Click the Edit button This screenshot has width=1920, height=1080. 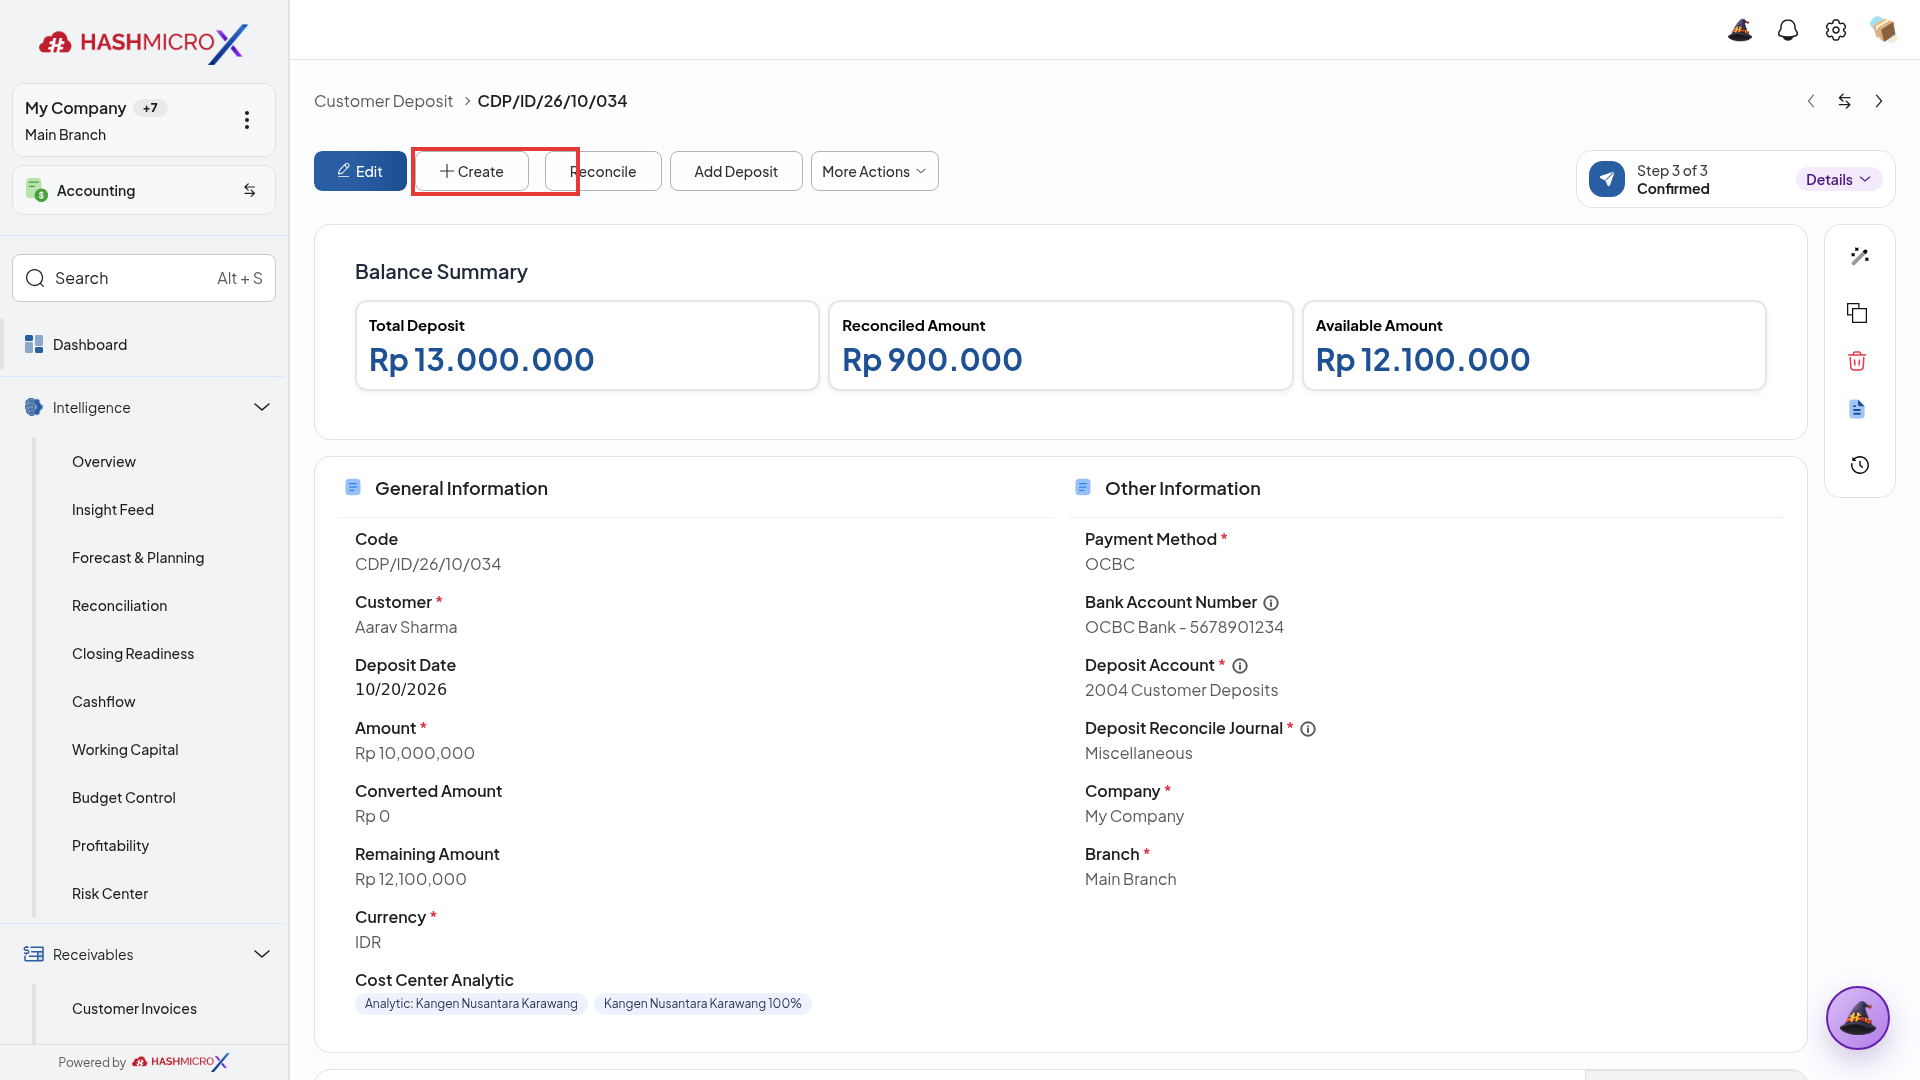point(360,171)
